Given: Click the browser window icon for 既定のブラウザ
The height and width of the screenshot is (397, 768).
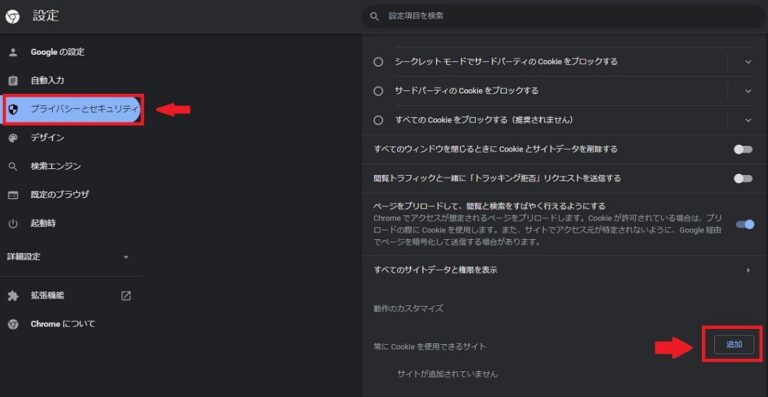Looking at the screenshot, I should [x=13, y=195].
